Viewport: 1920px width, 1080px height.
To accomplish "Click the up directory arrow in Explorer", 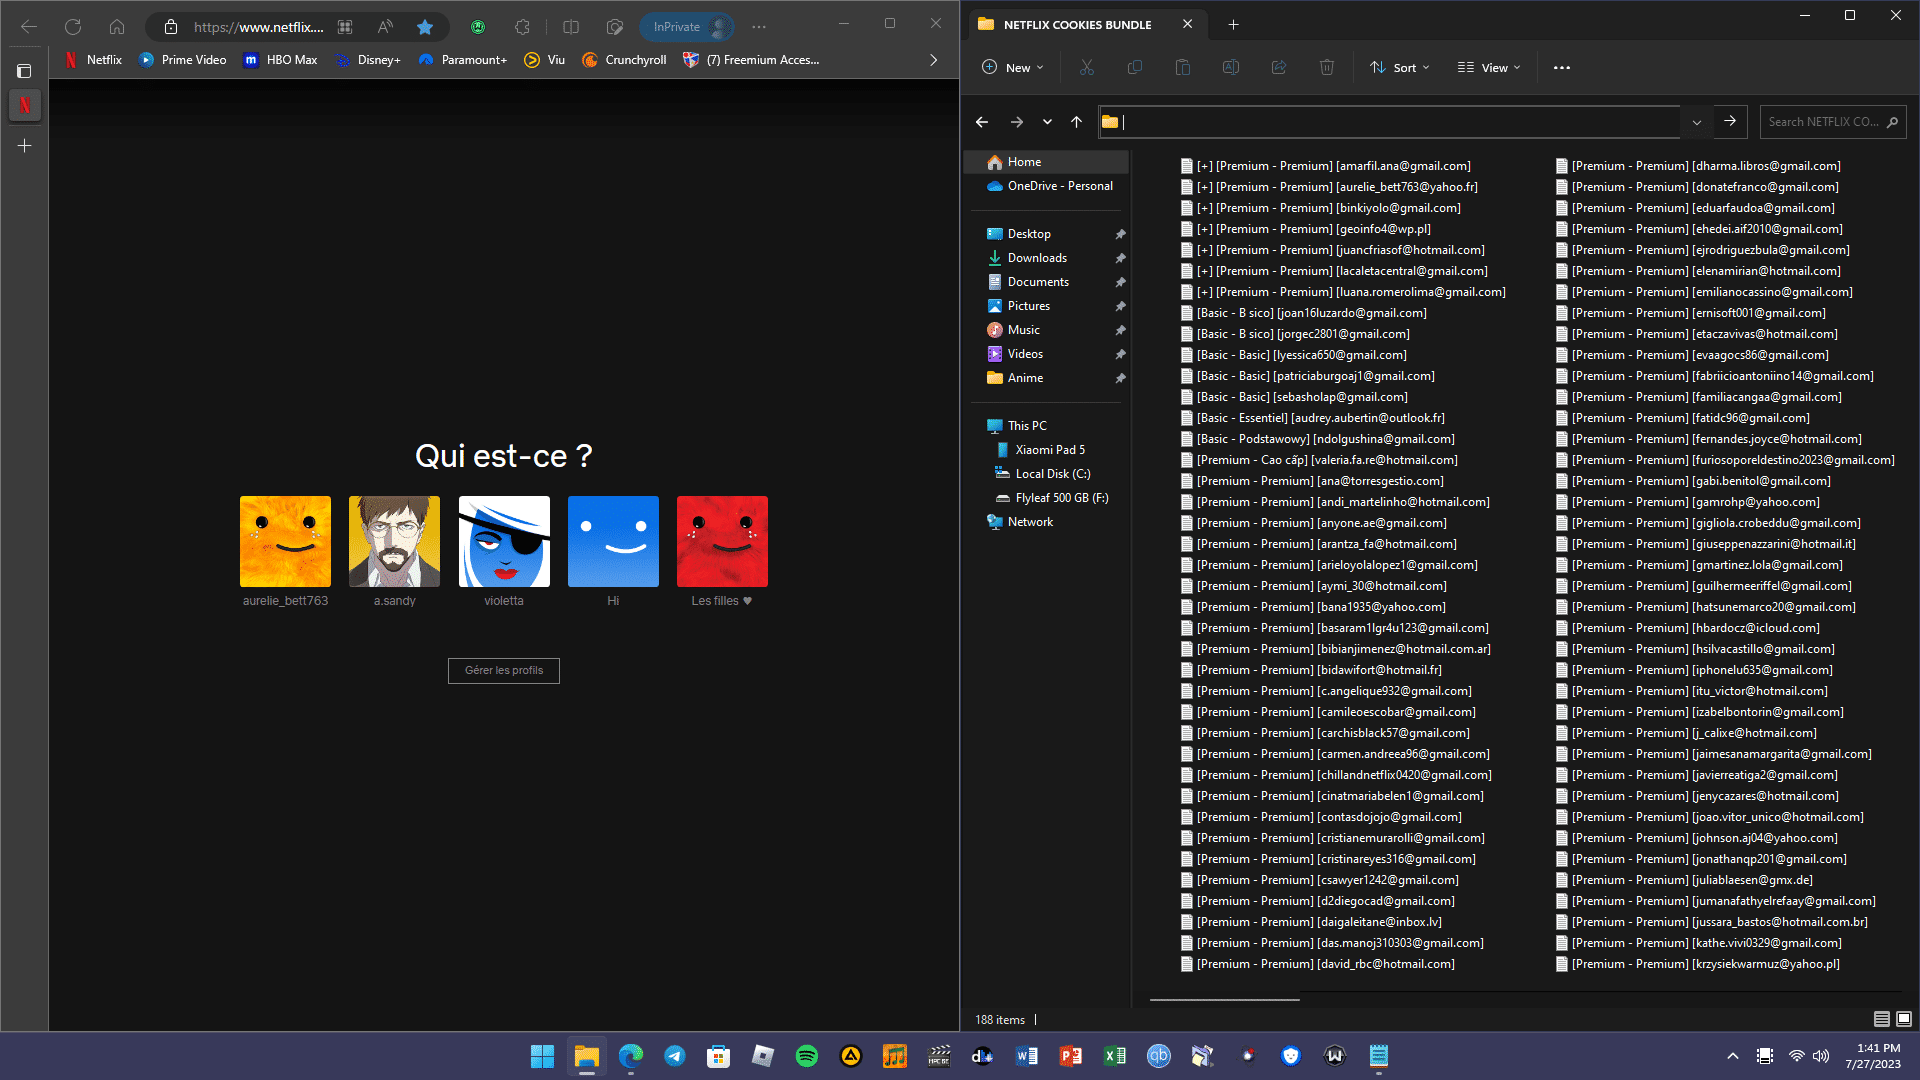I will 1076,122.
